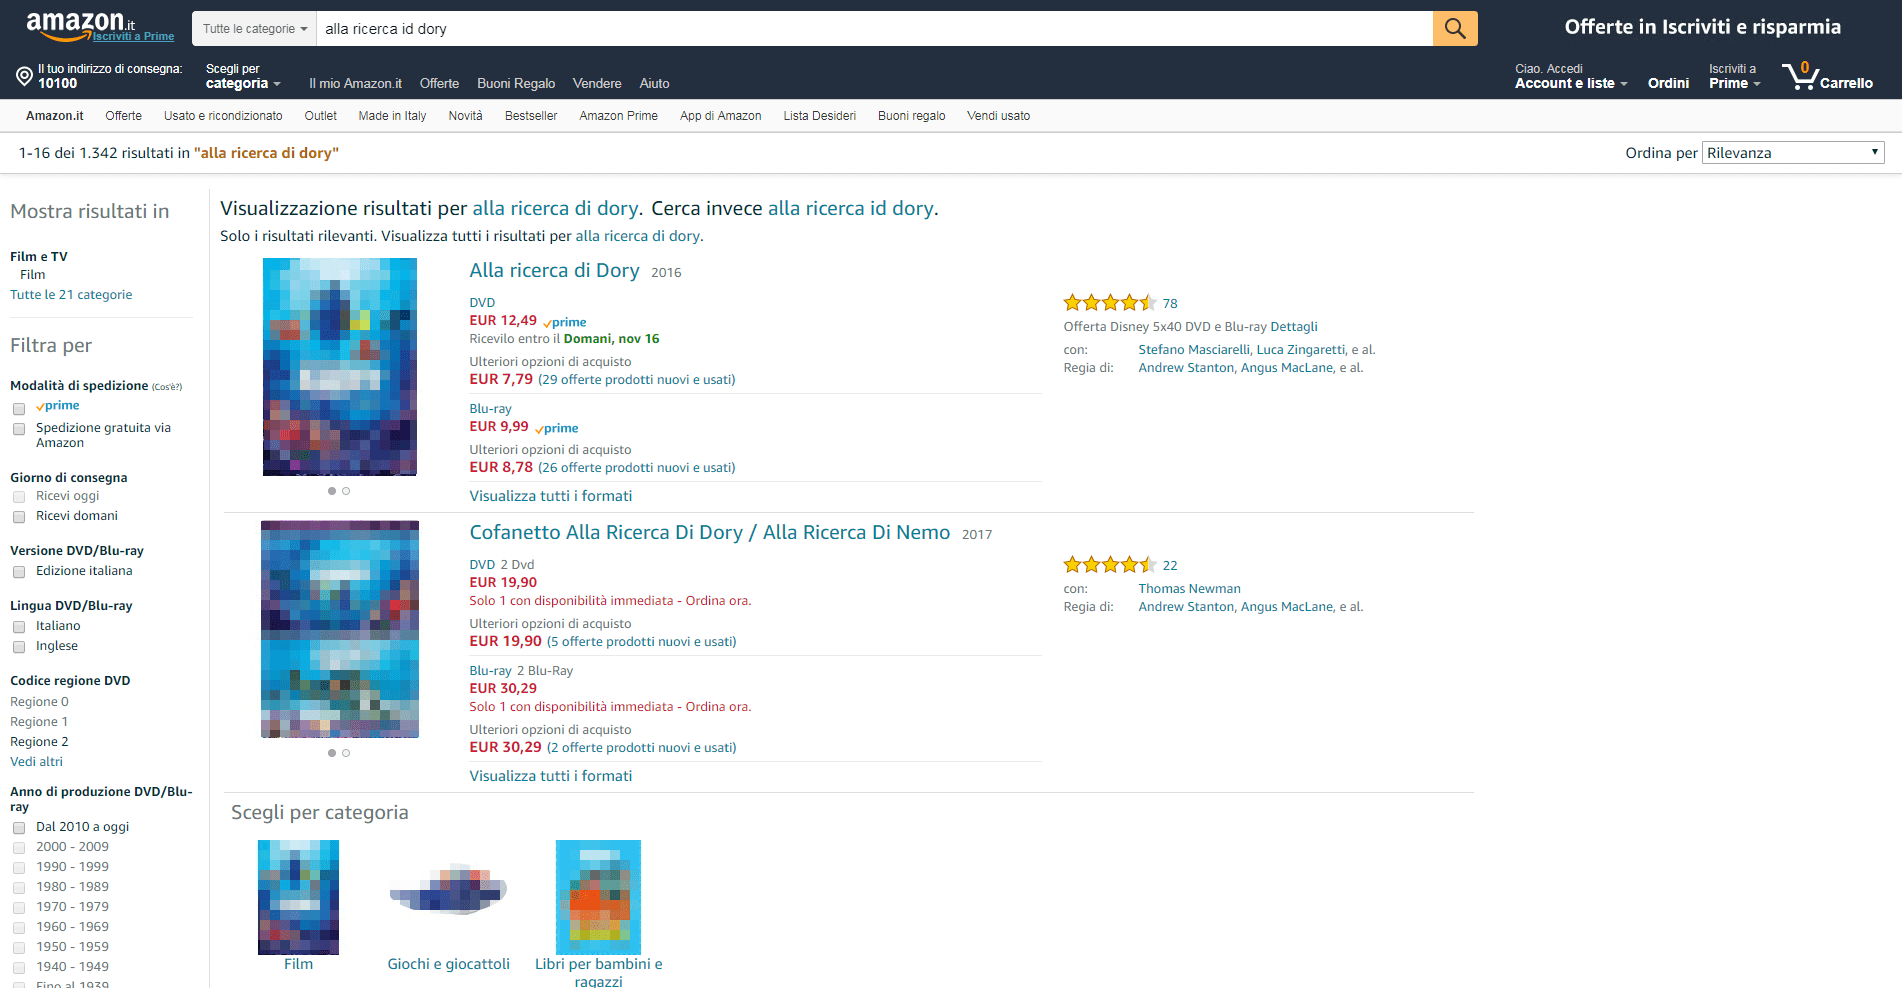Open Bestseller in the sub navigation bar

[x=531, y=116]
